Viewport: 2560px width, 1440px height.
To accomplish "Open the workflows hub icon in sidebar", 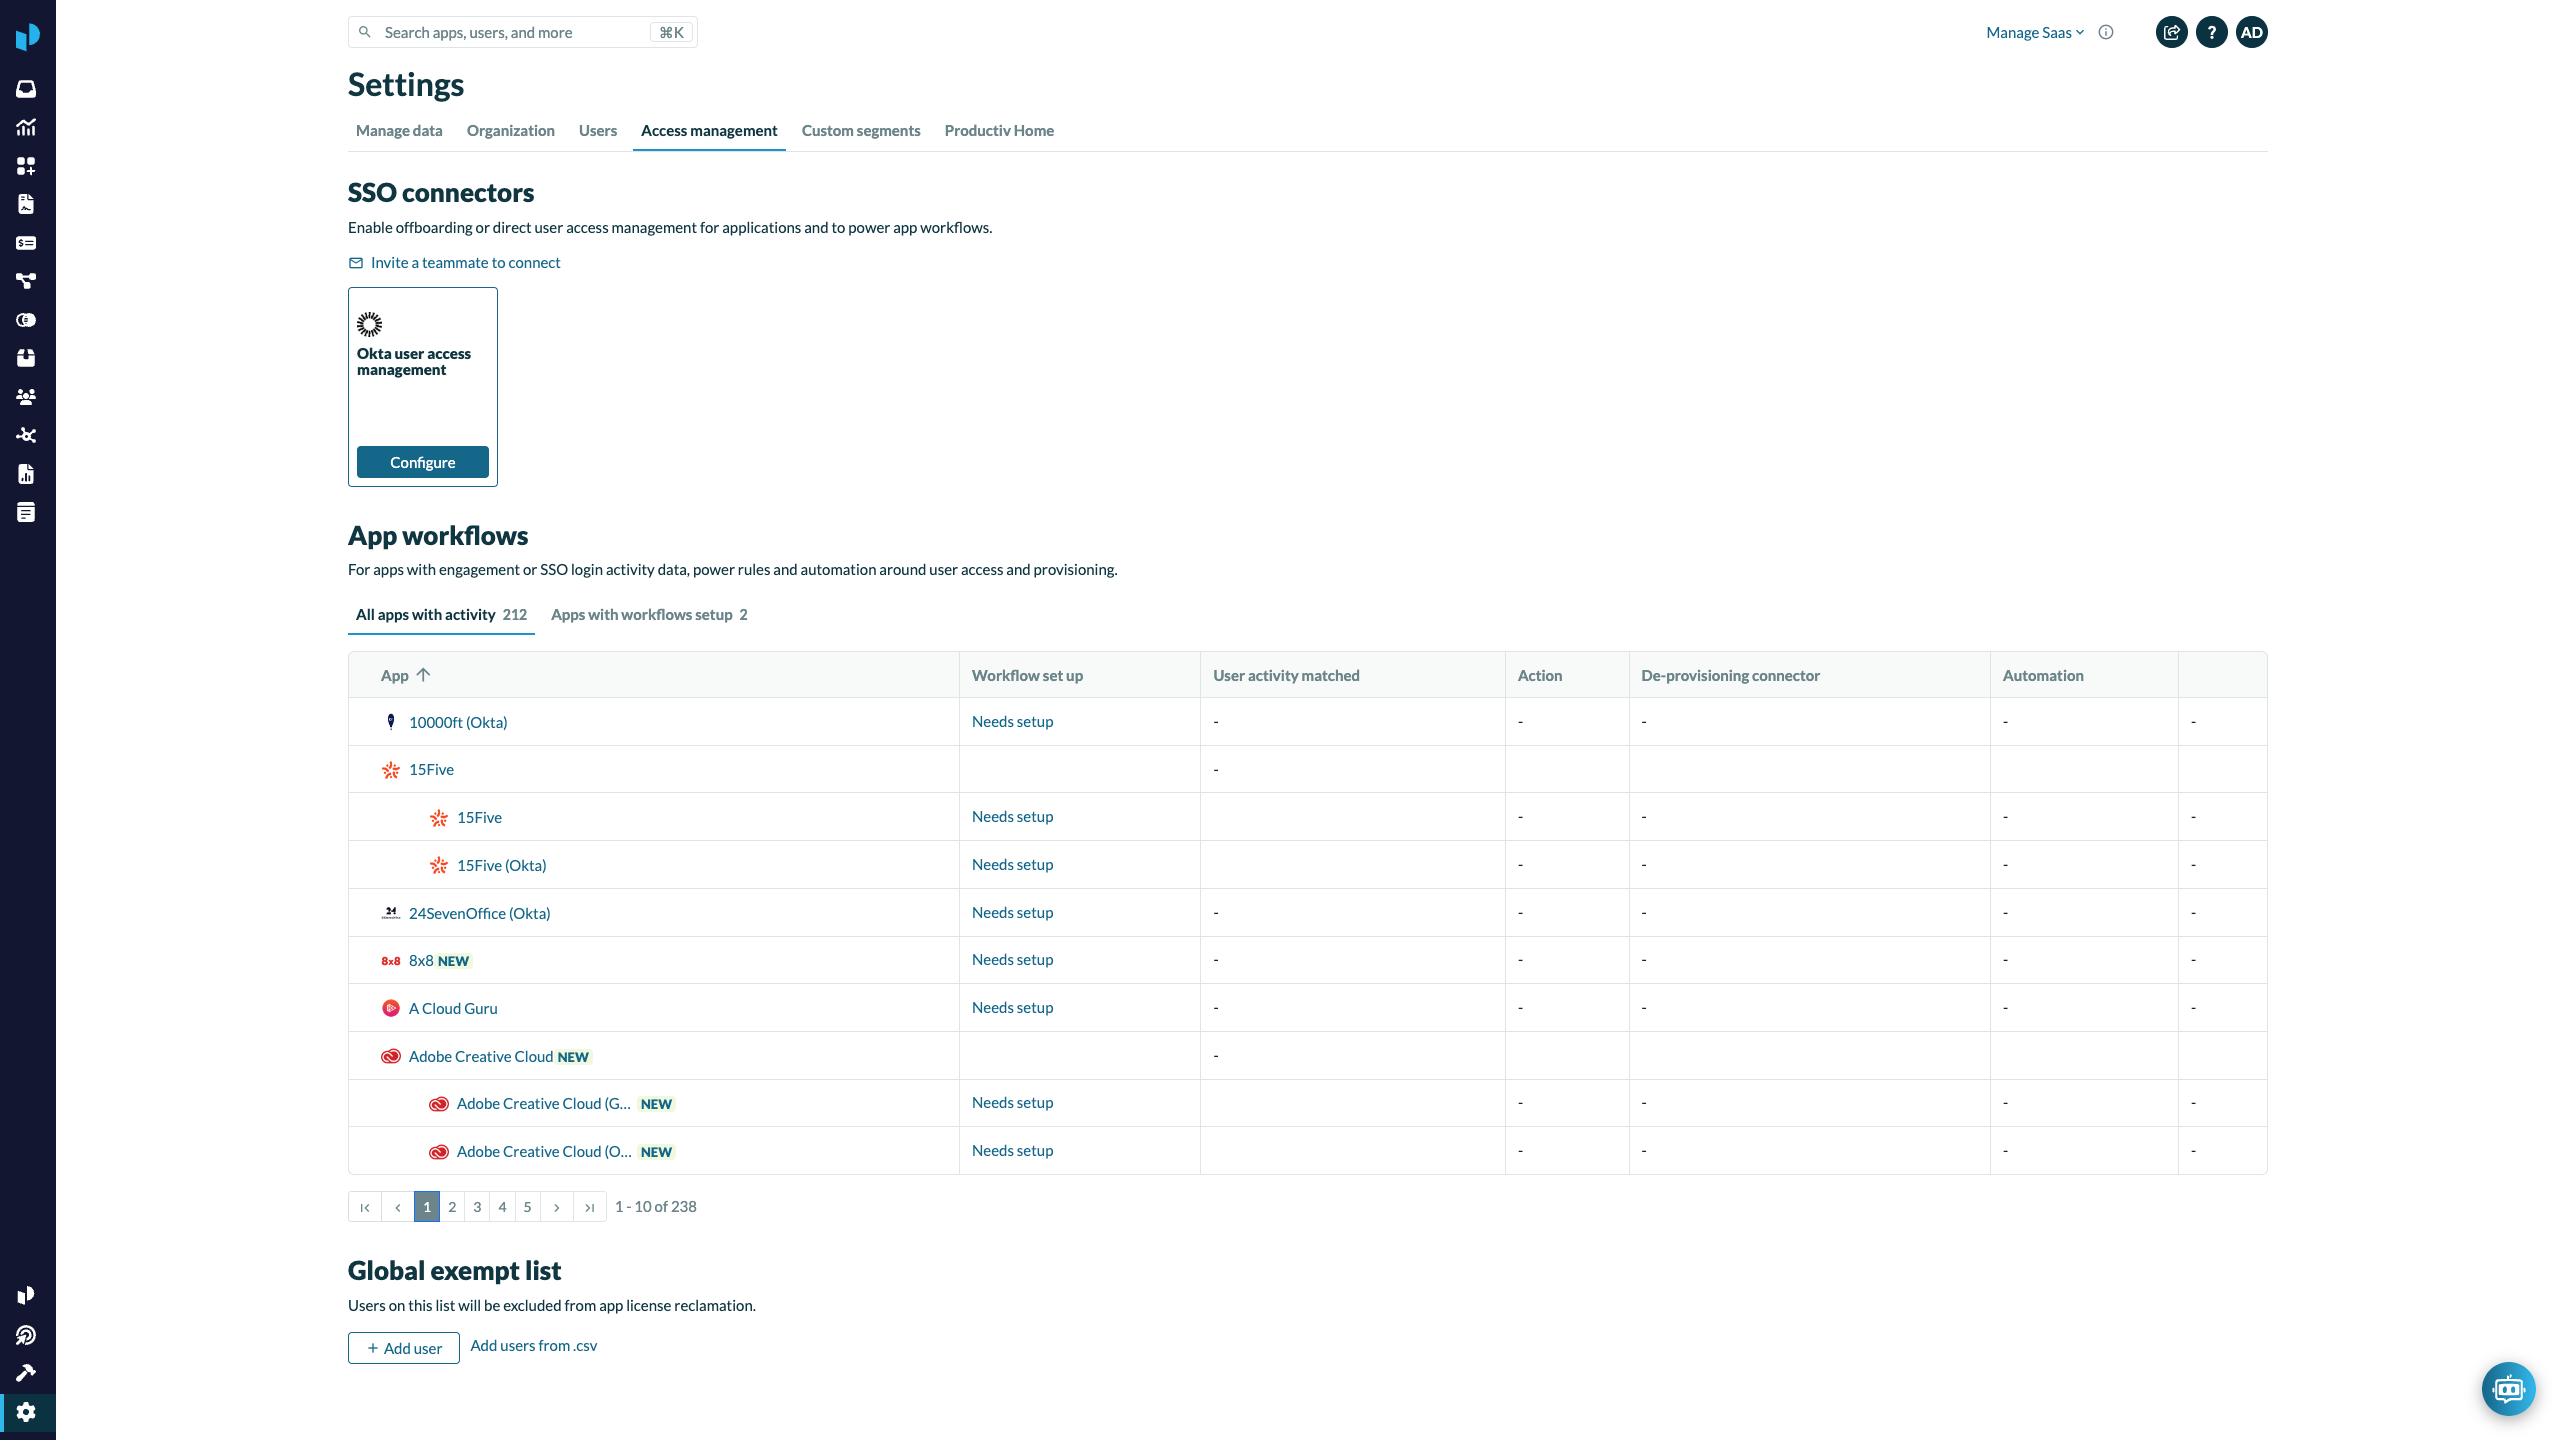I will click(x=26, y=435).
